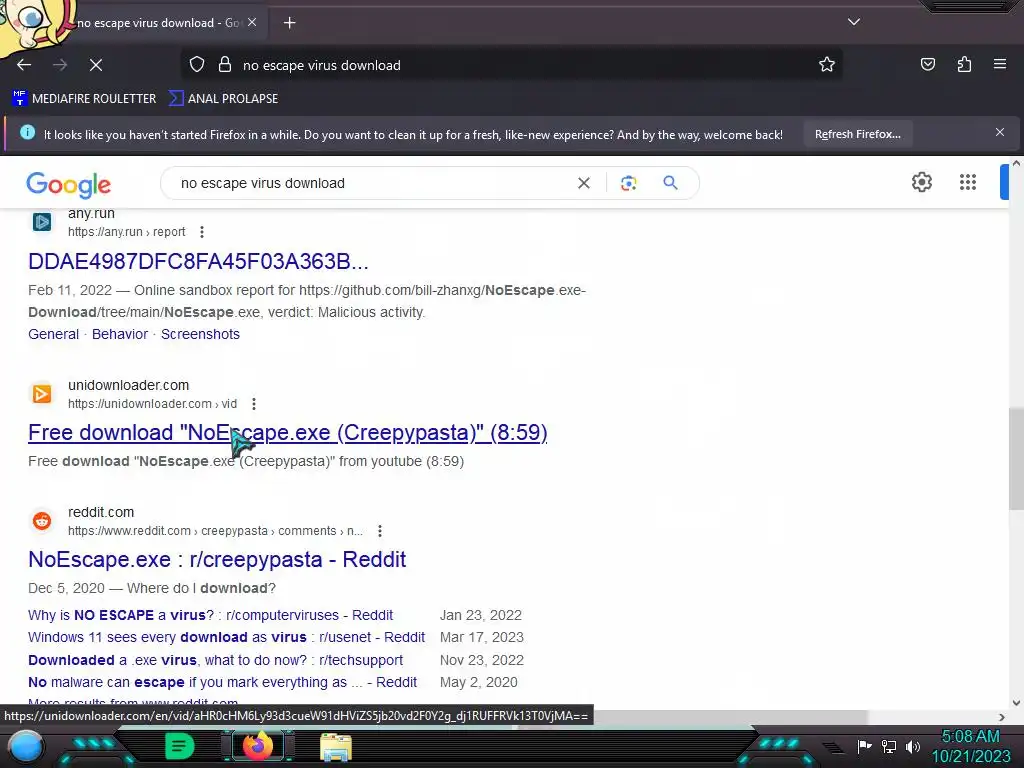1024x768 pixels.
Task: Switch to Firefox in the taskbar
Action: click(257, 746)
